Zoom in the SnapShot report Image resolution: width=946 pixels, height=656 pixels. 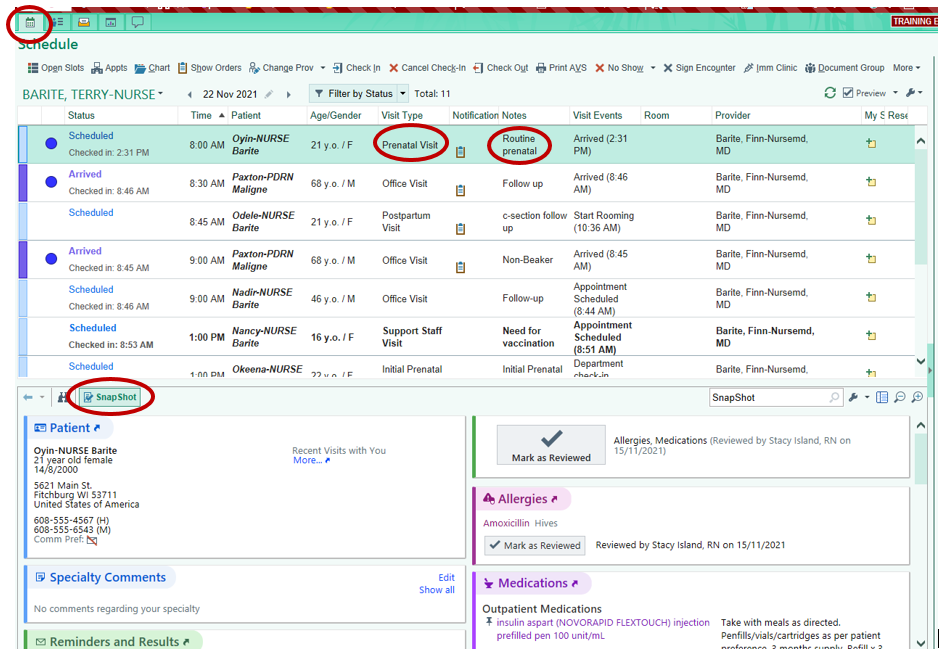pyautogui.click(x=917, y=397)
